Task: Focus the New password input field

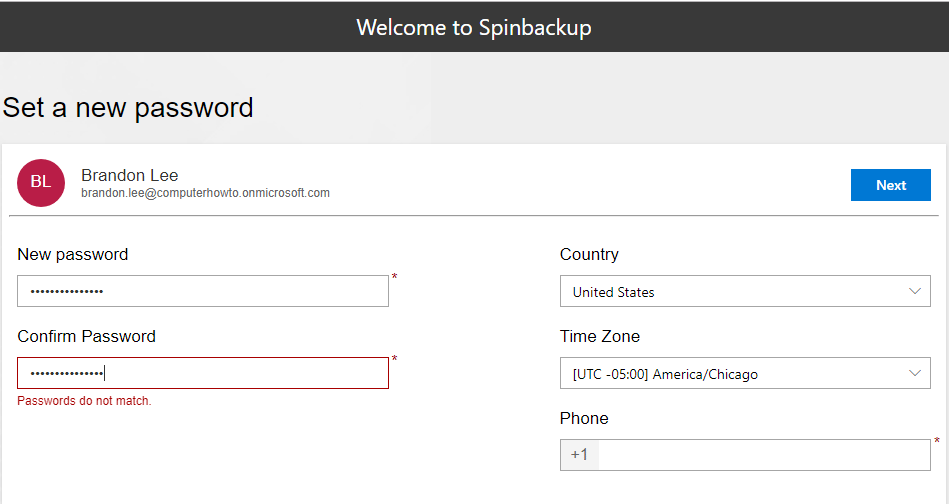Action: (202, 291)
